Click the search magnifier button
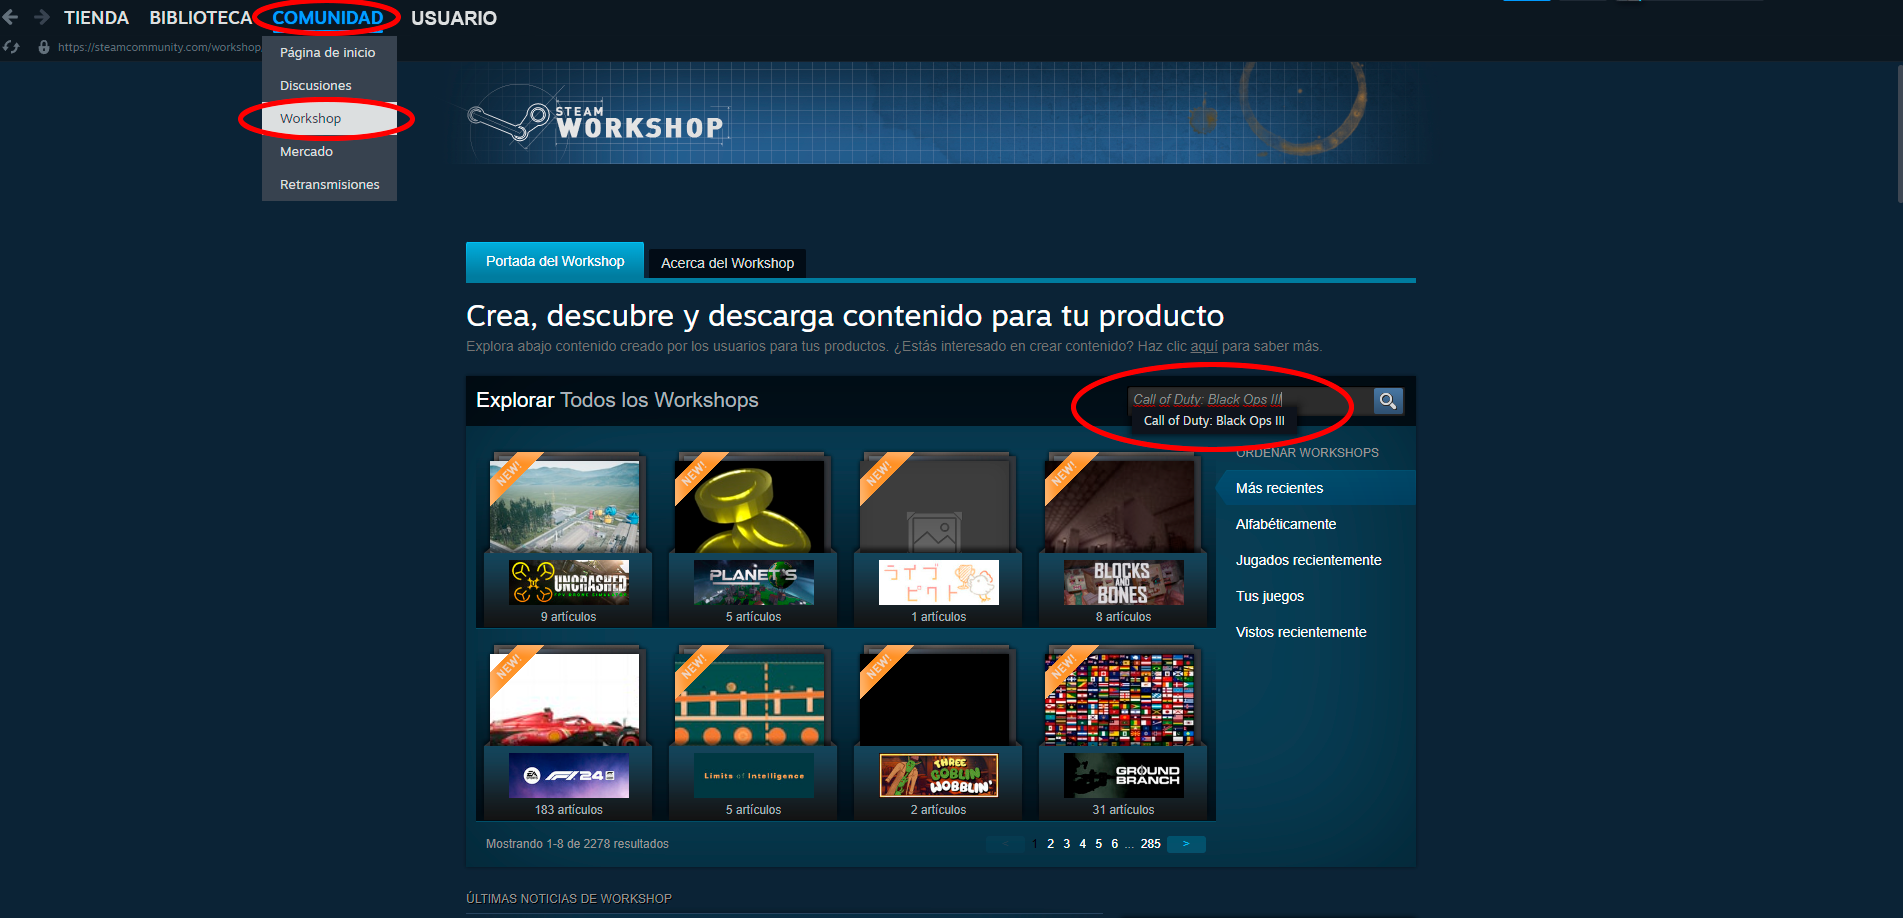 coord(1387,401)
